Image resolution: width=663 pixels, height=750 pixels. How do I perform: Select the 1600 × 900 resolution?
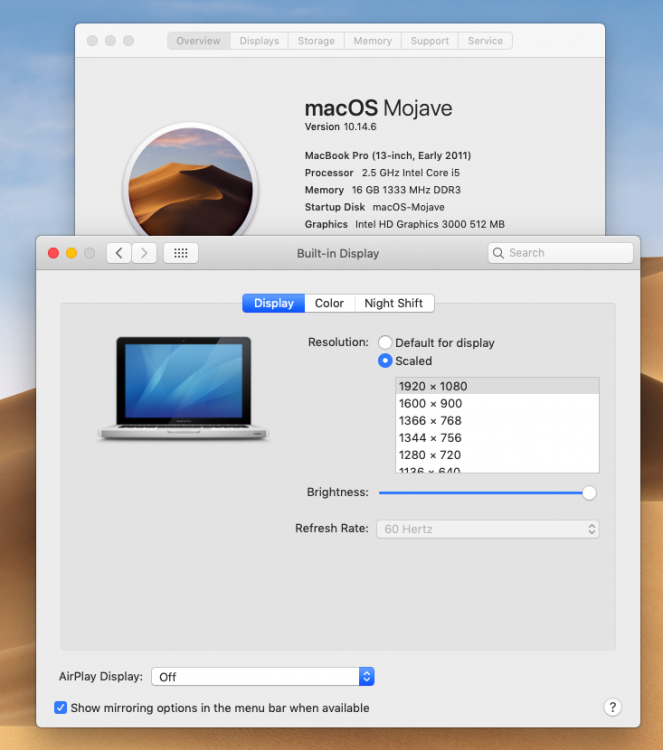tap(497, 403)
